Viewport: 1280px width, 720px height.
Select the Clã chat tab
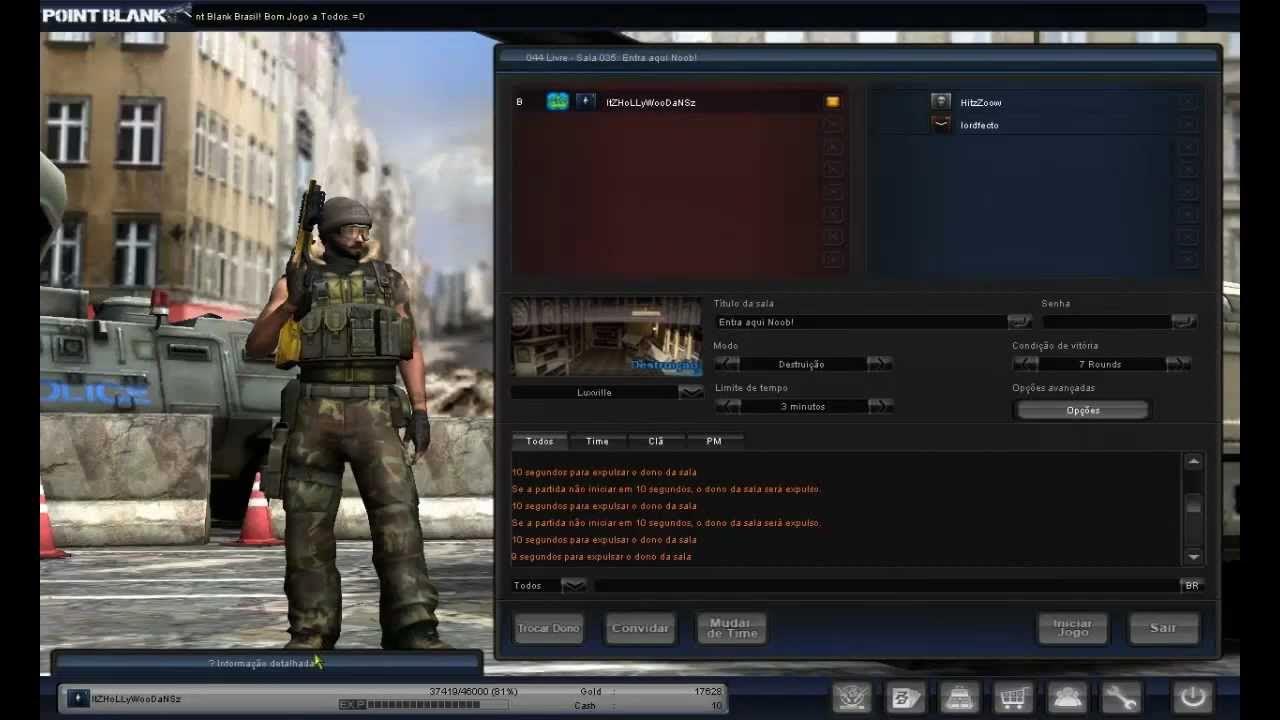(x=656, y=441)
